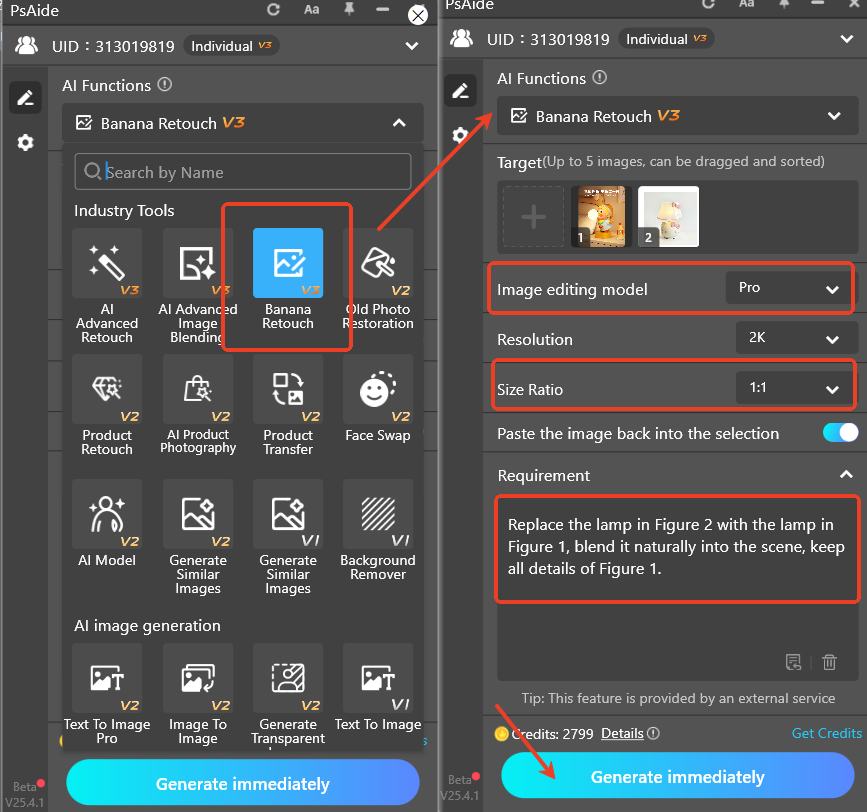867x812 pixels.
Task: Select the first target image thumbnail
Action: [599, 216]
